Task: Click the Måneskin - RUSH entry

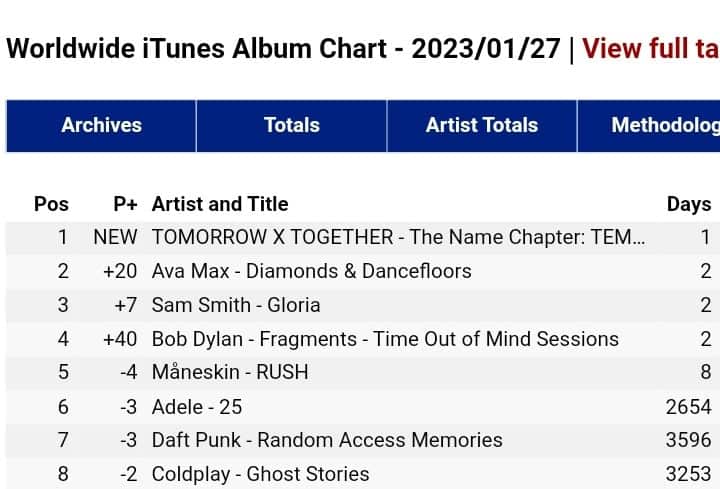Action: click(230, 372)
